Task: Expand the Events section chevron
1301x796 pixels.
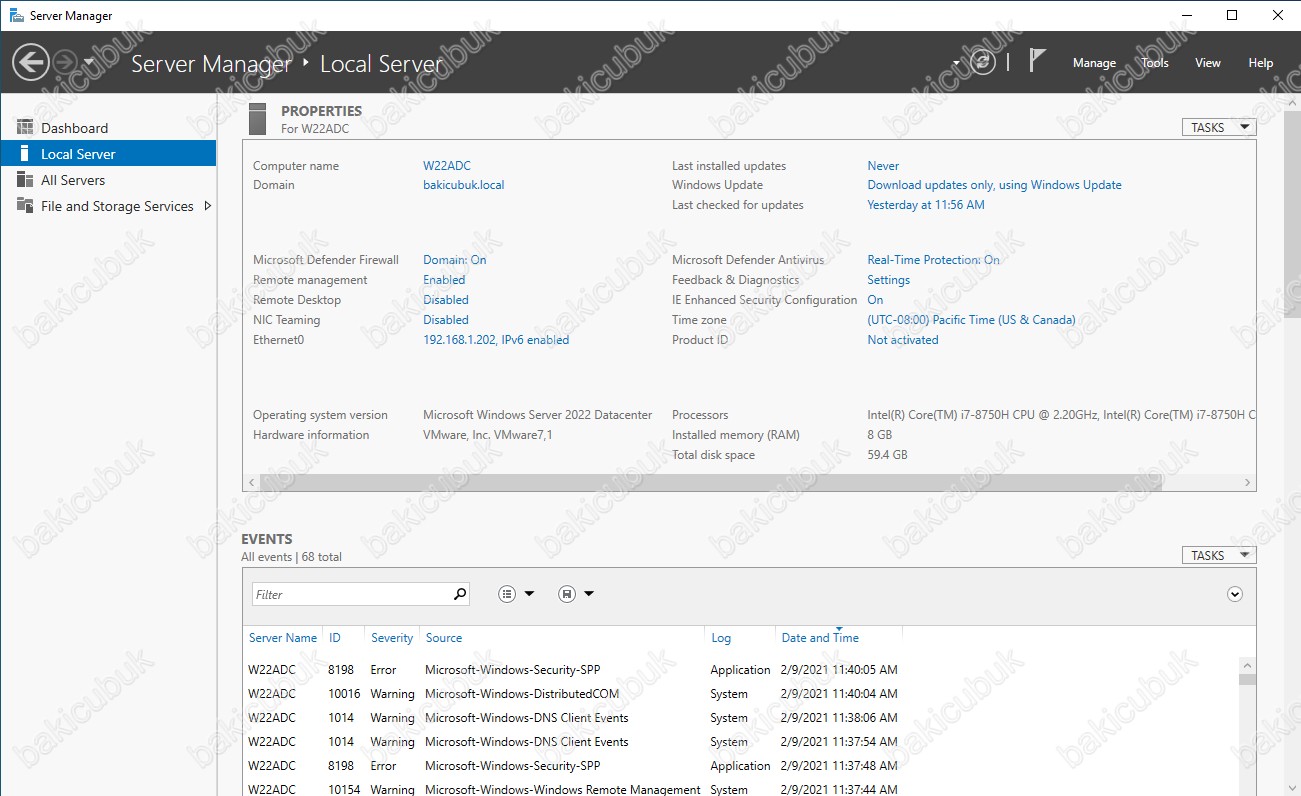Action: coord(1235,594)
